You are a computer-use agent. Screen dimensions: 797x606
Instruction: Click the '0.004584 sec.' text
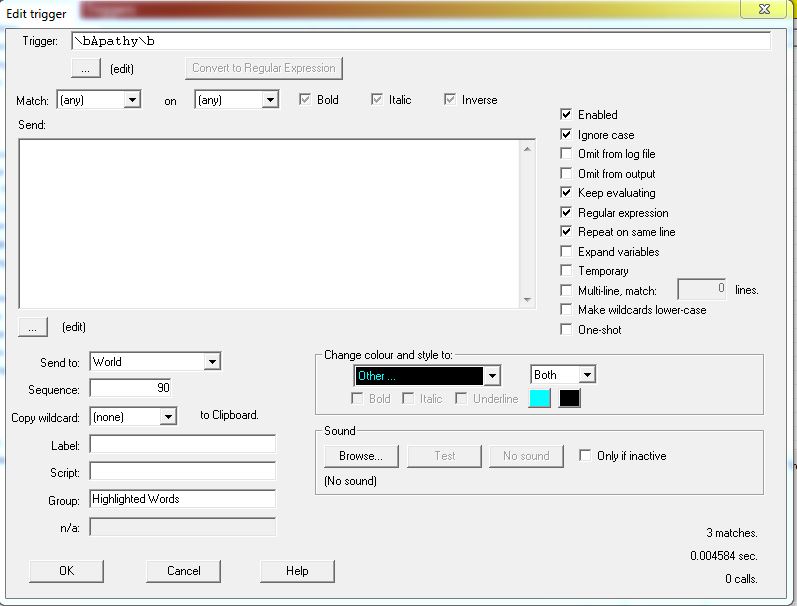[x=724, y=556]
